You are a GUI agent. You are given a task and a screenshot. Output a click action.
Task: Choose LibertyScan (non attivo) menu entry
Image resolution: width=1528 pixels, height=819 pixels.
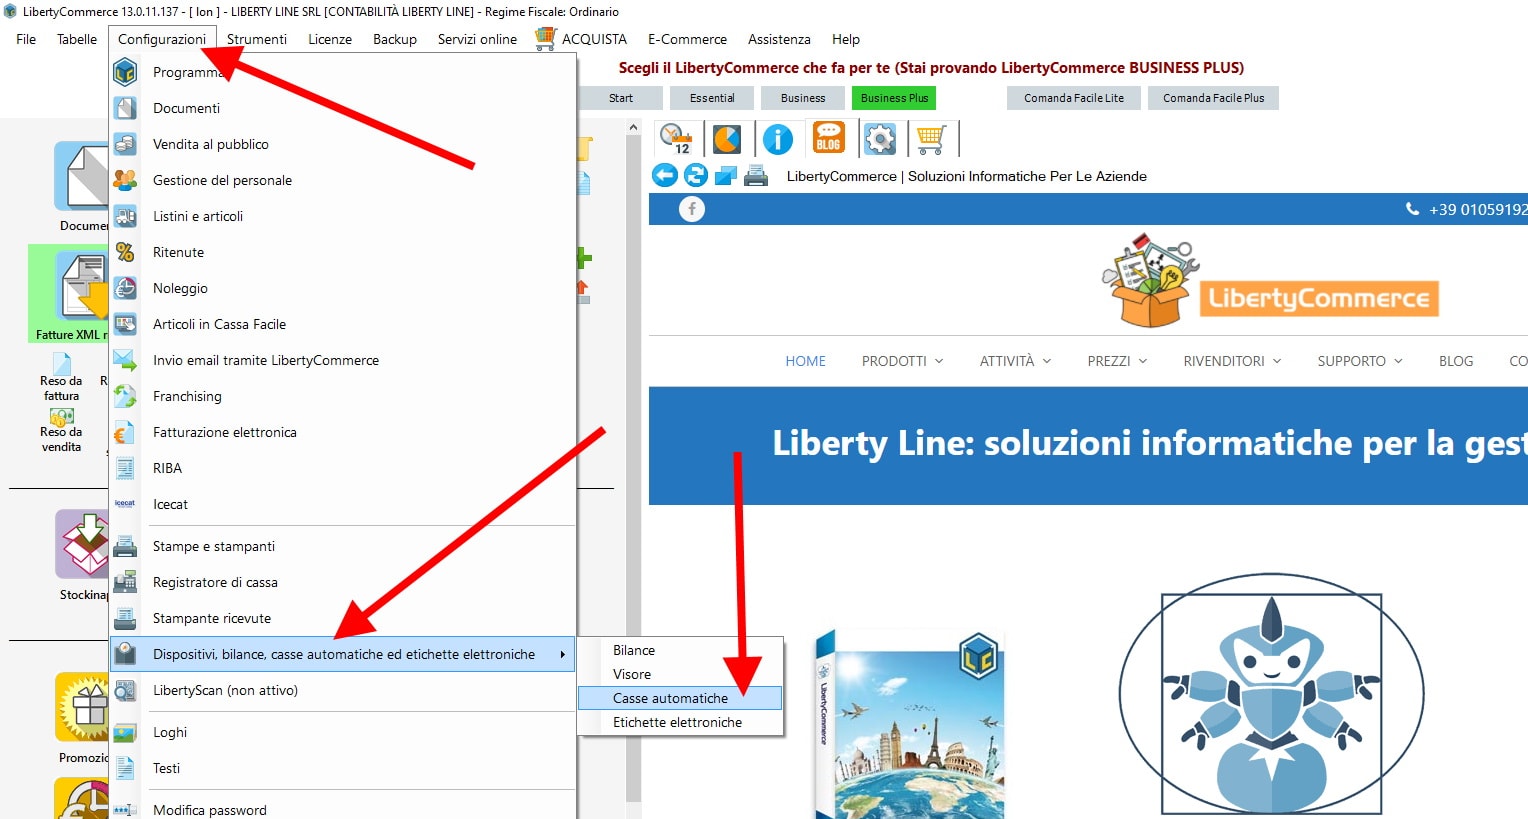point(343,690)
